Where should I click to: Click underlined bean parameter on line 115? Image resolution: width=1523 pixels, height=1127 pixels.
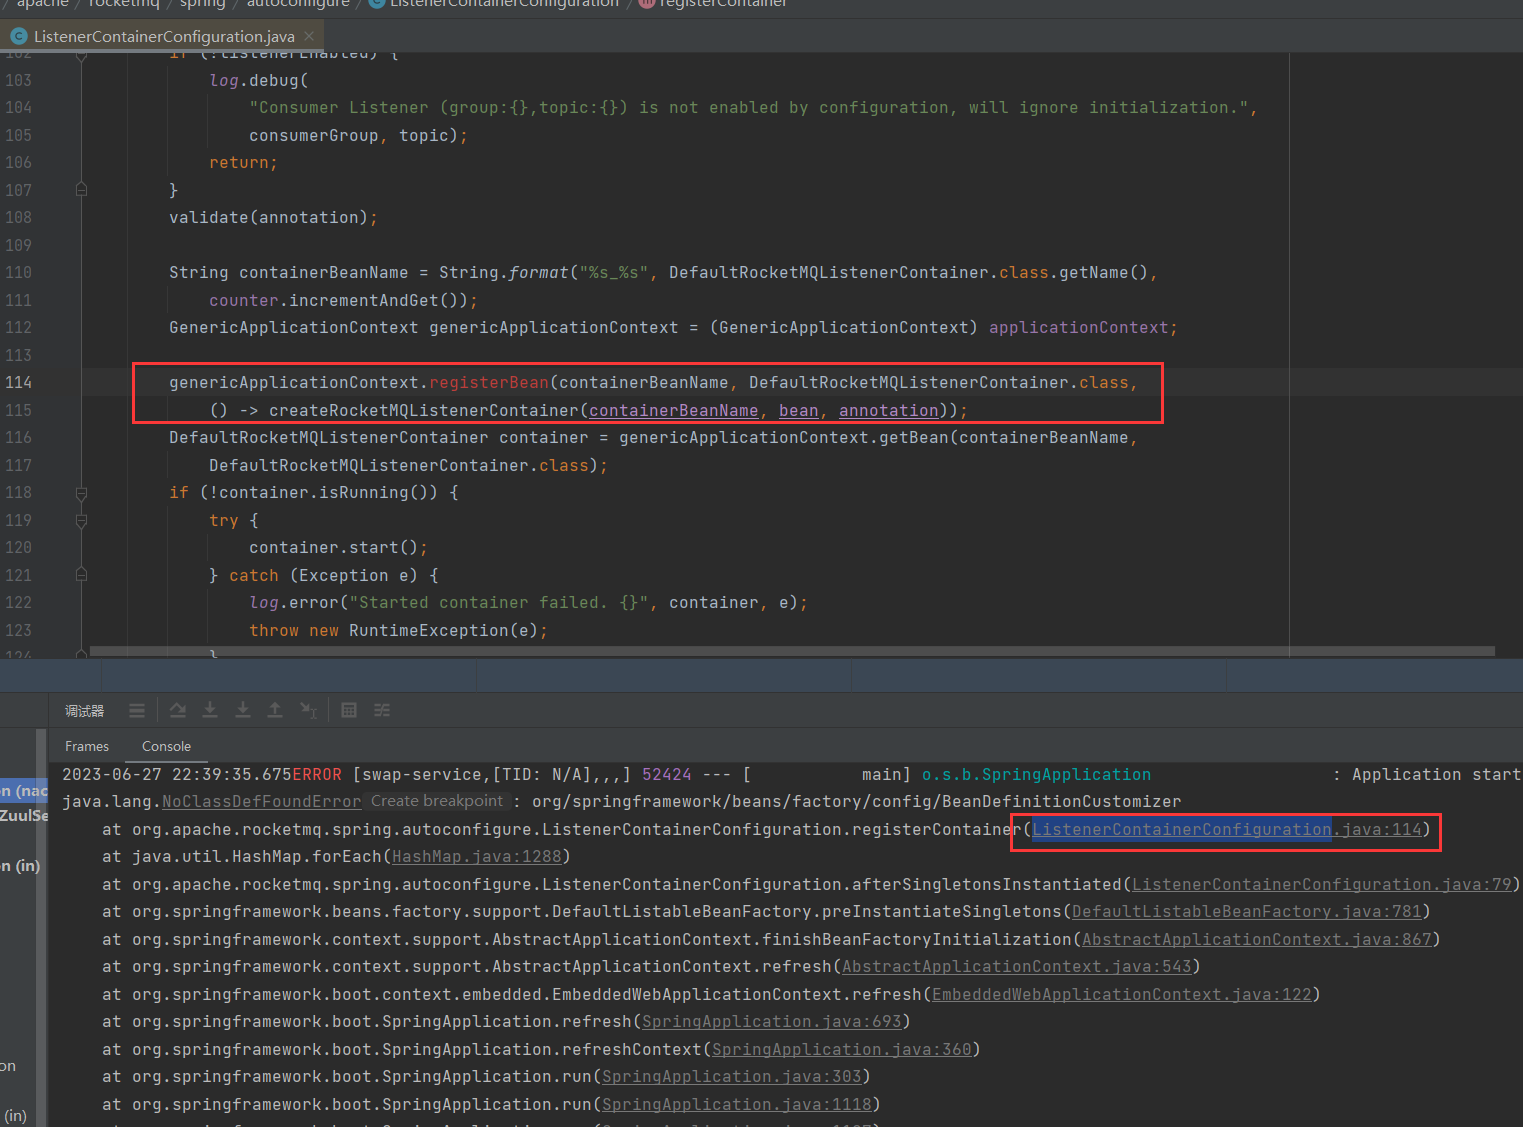(x=799, y=411)
